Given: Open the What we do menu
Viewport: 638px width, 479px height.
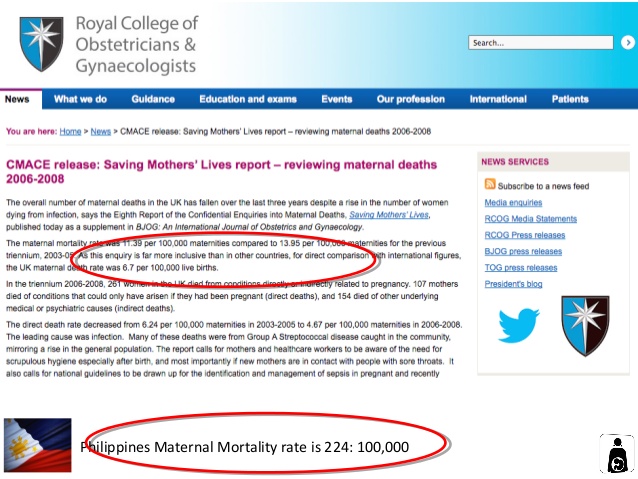Looking at the screenshot, I should coord(80,99).
